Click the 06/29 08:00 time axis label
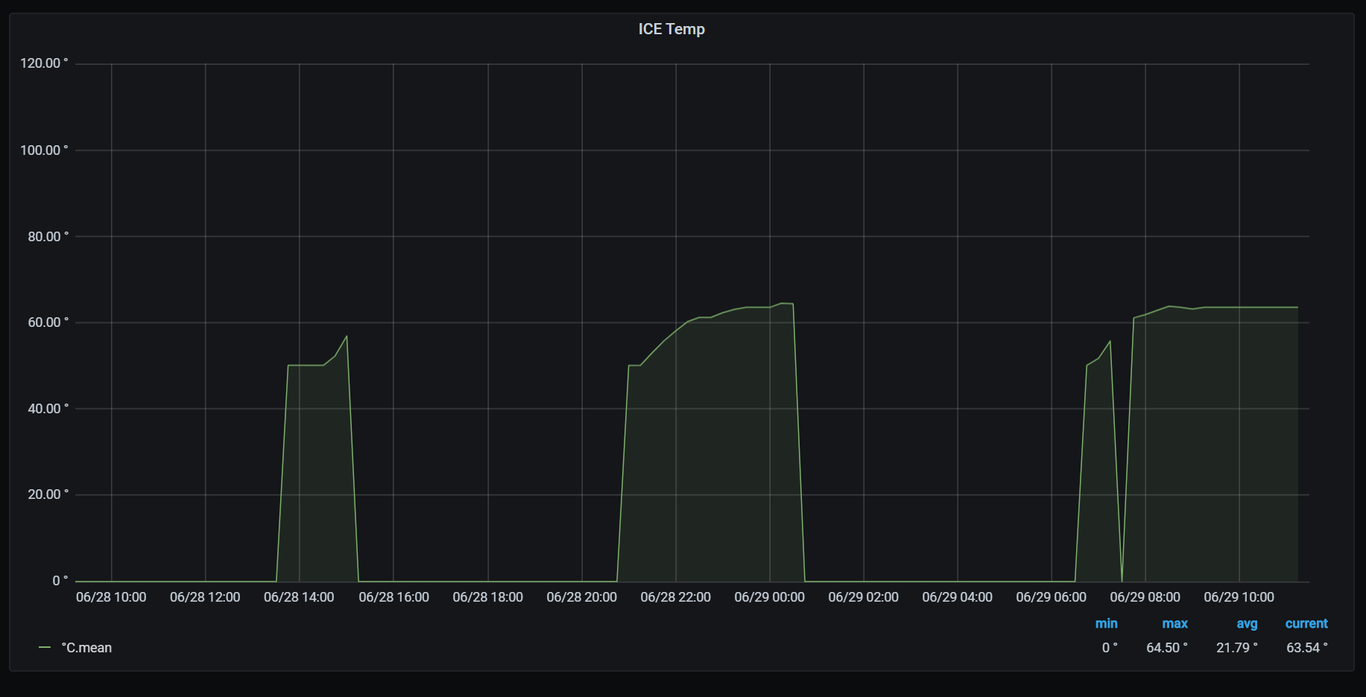The width and height of the screenshot is (1366, 697). pos(1145,597)
